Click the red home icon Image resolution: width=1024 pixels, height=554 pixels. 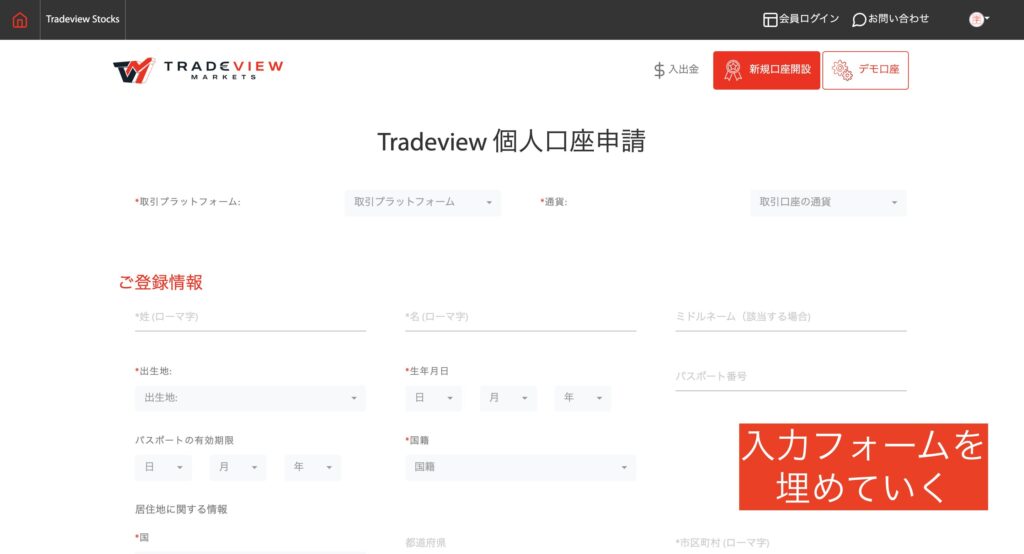pos(20,20)
